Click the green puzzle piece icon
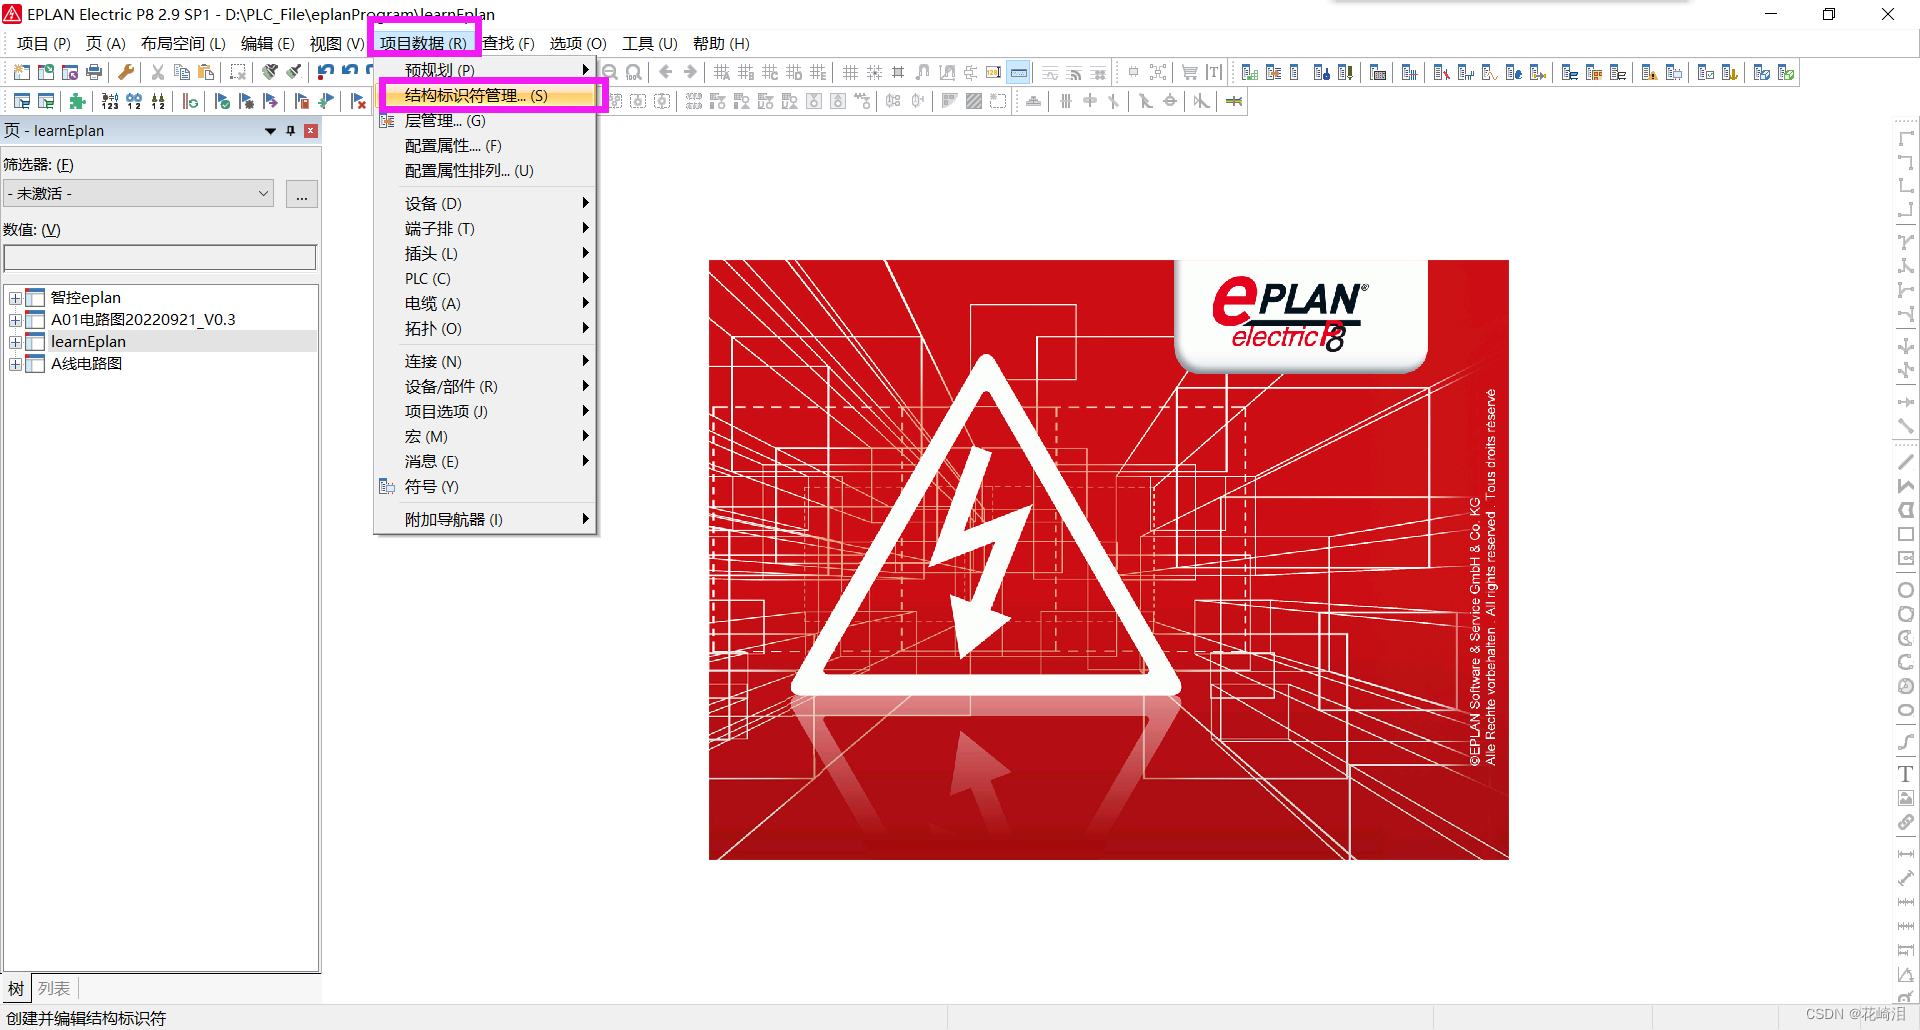Viewport: 1920px width, 1030px height. 78,101
